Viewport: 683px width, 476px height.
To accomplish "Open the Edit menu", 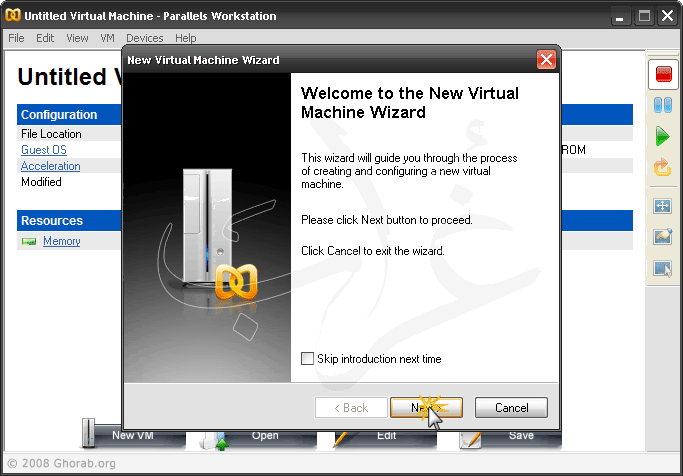I will click(x=45, y=38).
